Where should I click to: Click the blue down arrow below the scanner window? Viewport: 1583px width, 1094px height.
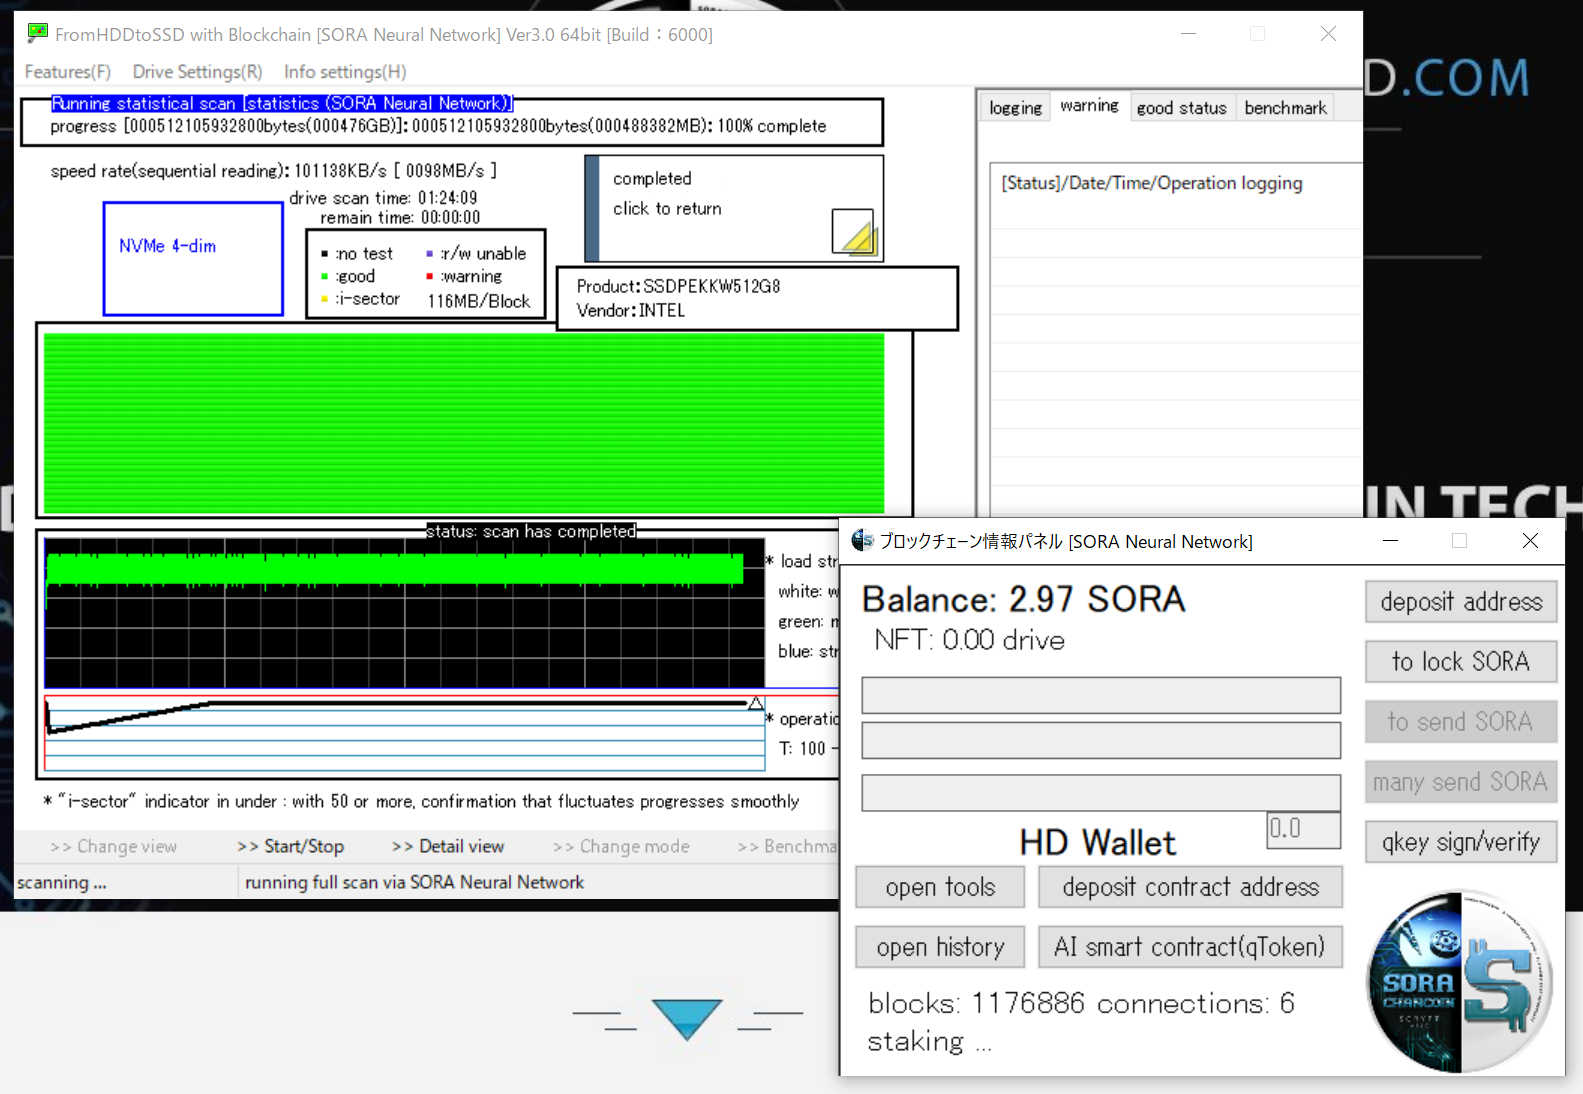pos(687,1019)
